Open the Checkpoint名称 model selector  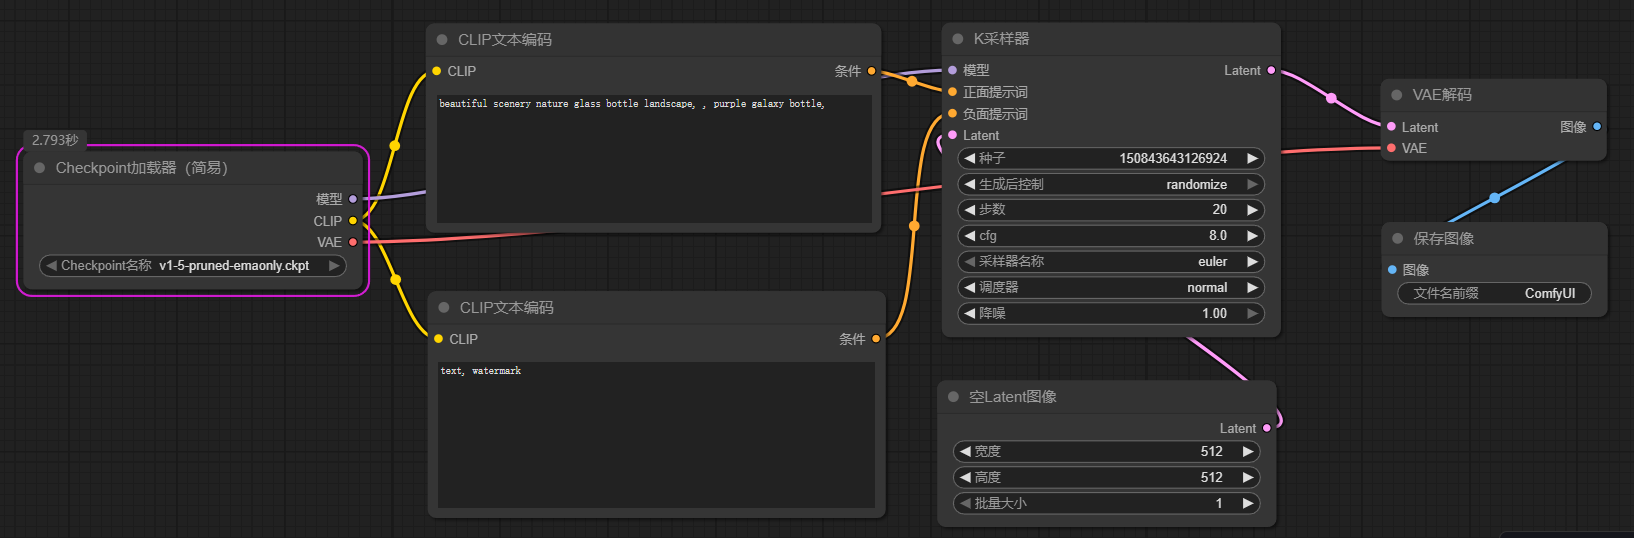pyautogui.click(x=192, y=266)
